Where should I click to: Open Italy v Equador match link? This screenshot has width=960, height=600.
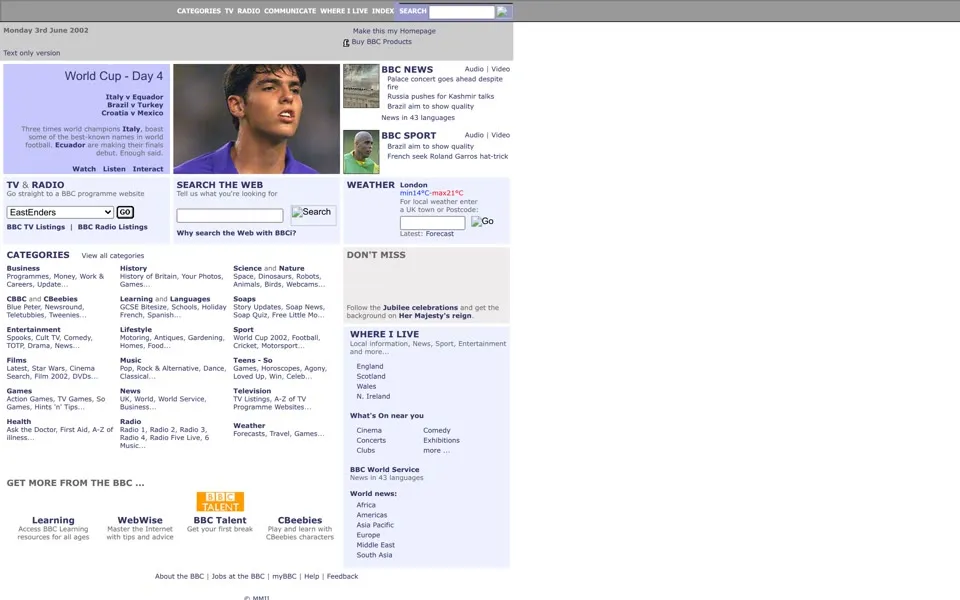[134, 97]
